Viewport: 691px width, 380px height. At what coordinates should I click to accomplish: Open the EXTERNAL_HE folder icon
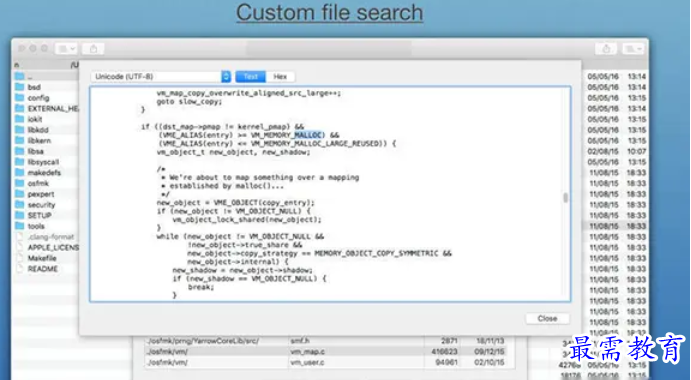tap(19, 108)
